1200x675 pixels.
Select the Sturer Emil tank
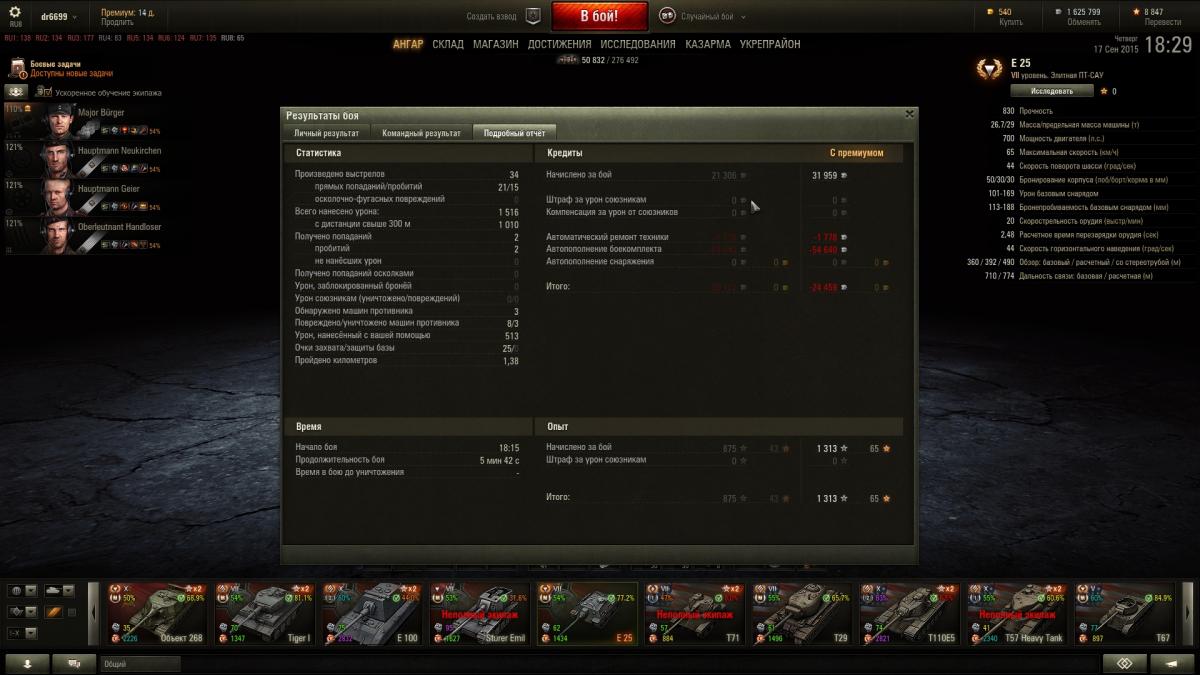tap(480, 614)
